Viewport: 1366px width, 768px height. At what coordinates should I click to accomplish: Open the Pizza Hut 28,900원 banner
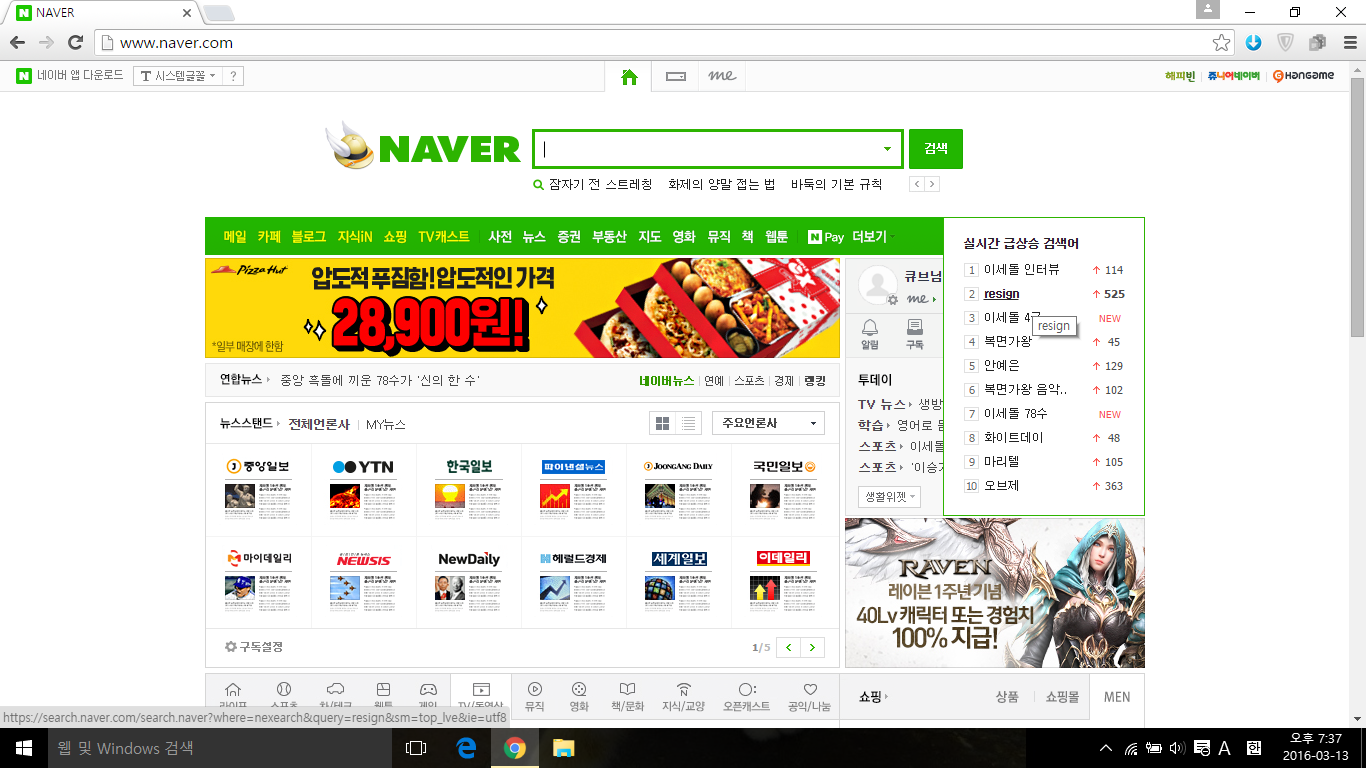pyautogui.click(x=522, y=308)
